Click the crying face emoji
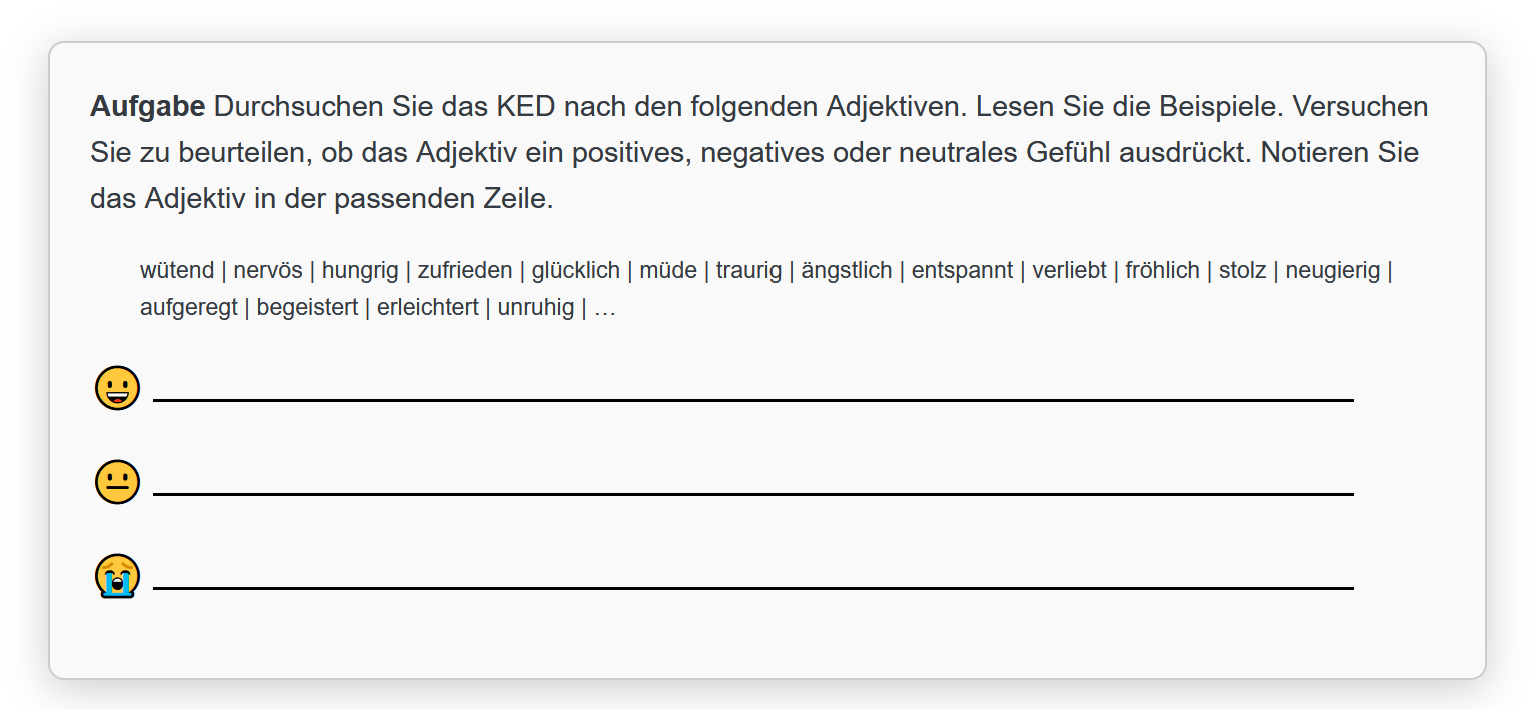The width and height of the screenshot is (1536, 710). click(117, 576)
